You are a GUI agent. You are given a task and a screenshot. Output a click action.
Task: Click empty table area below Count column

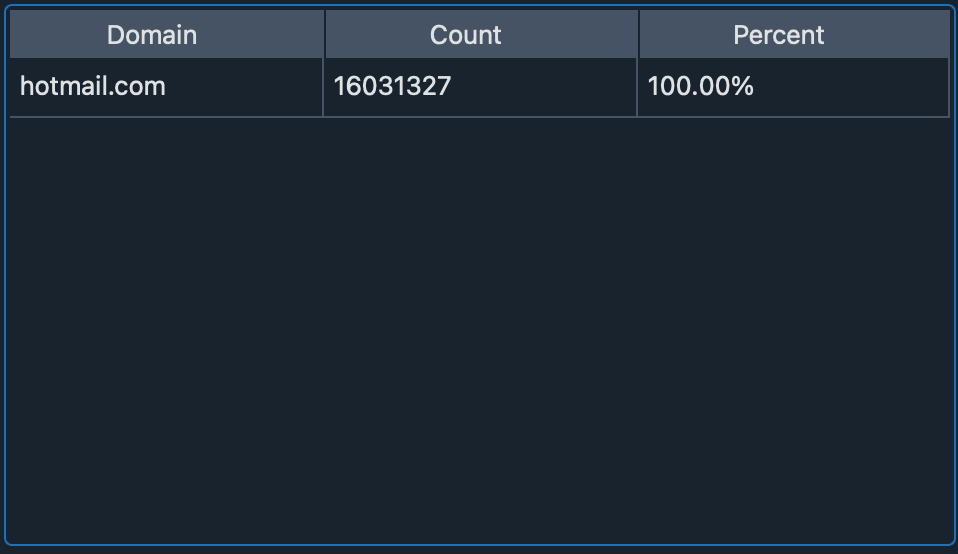pos(480,330)
